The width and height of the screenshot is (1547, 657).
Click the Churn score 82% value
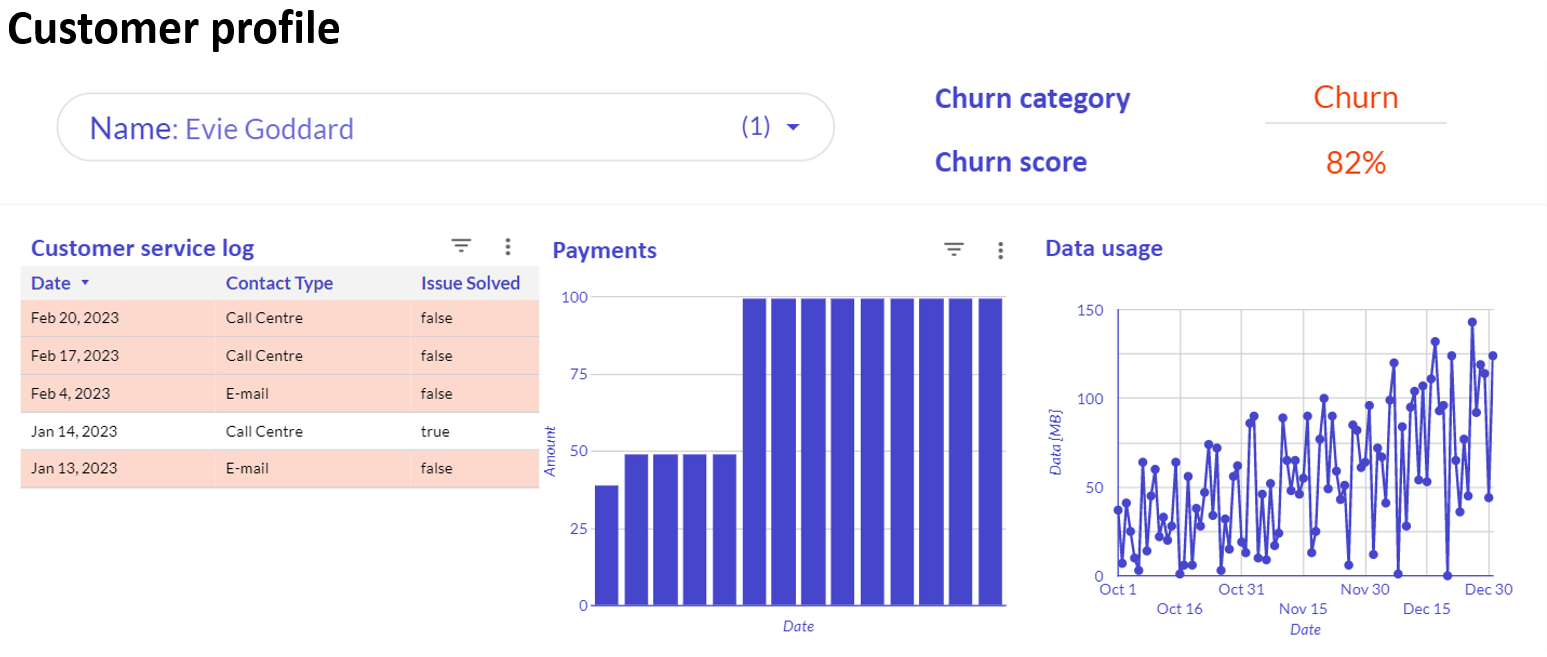click(x=1355, y=162)
